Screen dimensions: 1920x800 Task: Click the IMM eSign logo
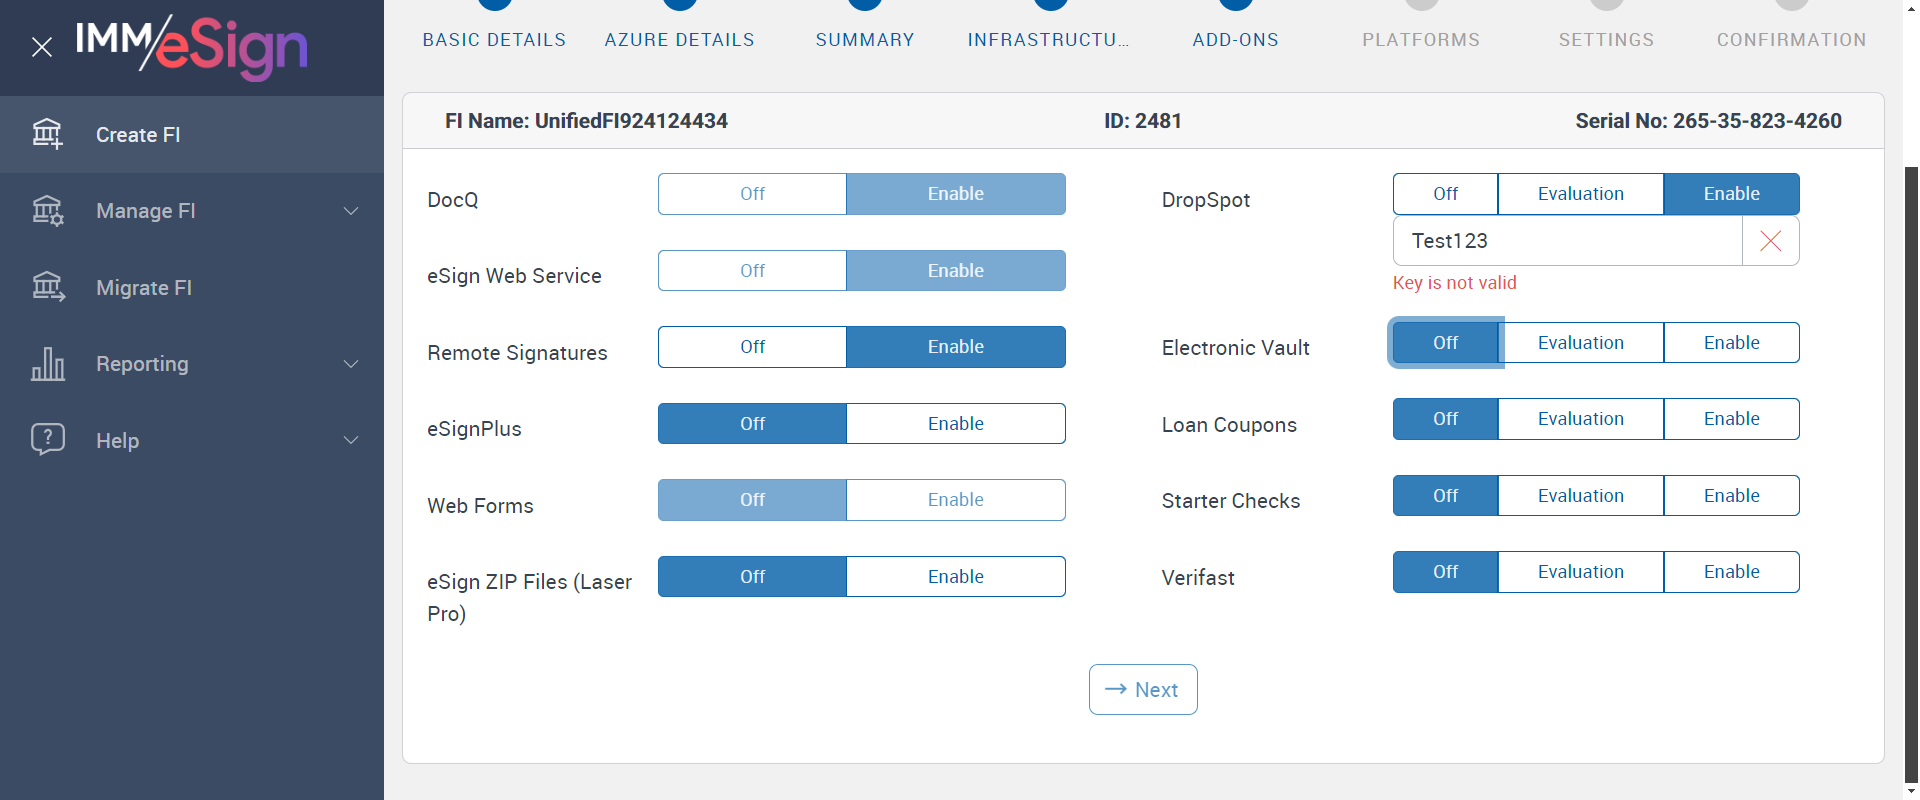point(191,46)
